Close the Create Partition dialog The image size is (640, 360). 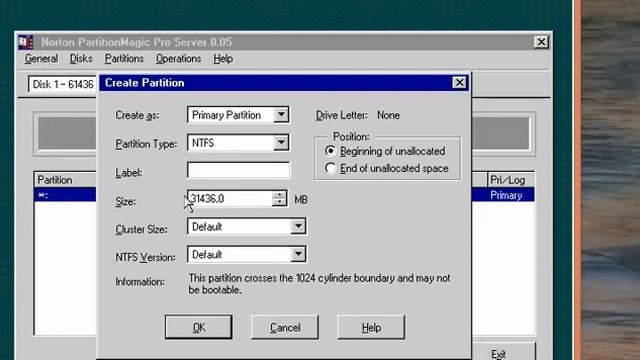pyautogui.click(x=460, y=83)
